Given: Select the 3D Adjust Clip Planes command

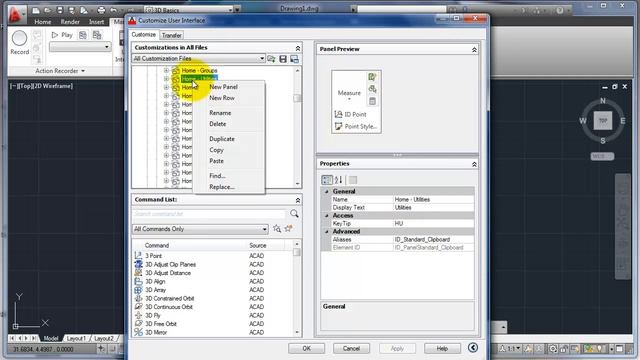Looking at the screenshot, I should [171, 264].
